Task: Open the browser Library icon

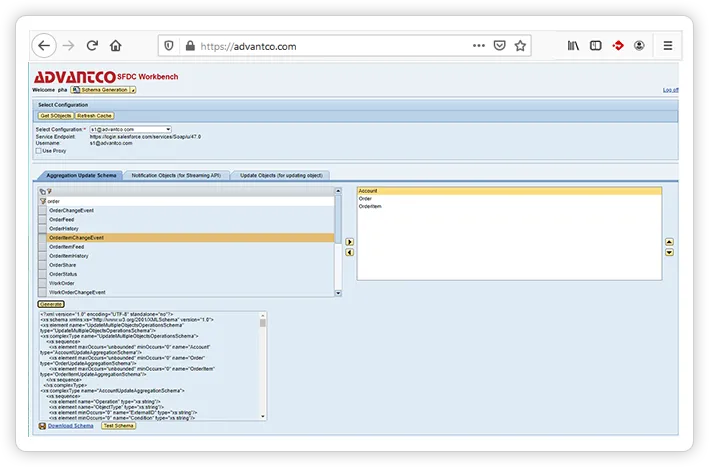Action: tap(573, 46)
